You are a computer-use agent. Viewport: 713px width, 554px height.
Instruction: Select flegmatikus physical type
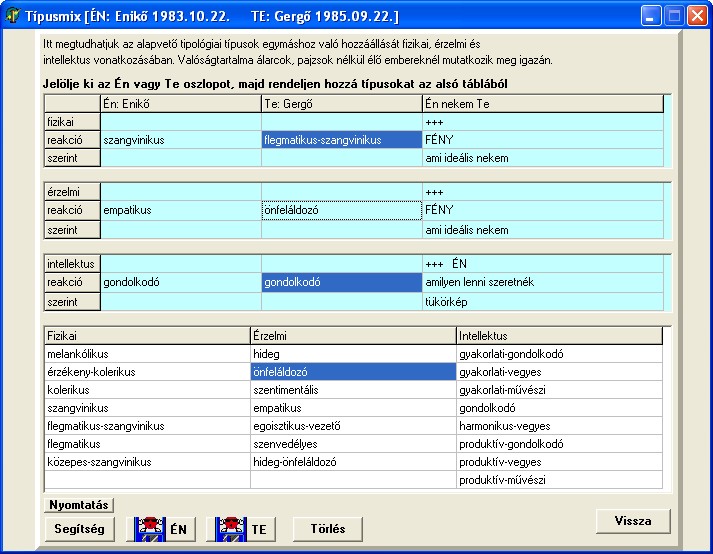(147, 444)
